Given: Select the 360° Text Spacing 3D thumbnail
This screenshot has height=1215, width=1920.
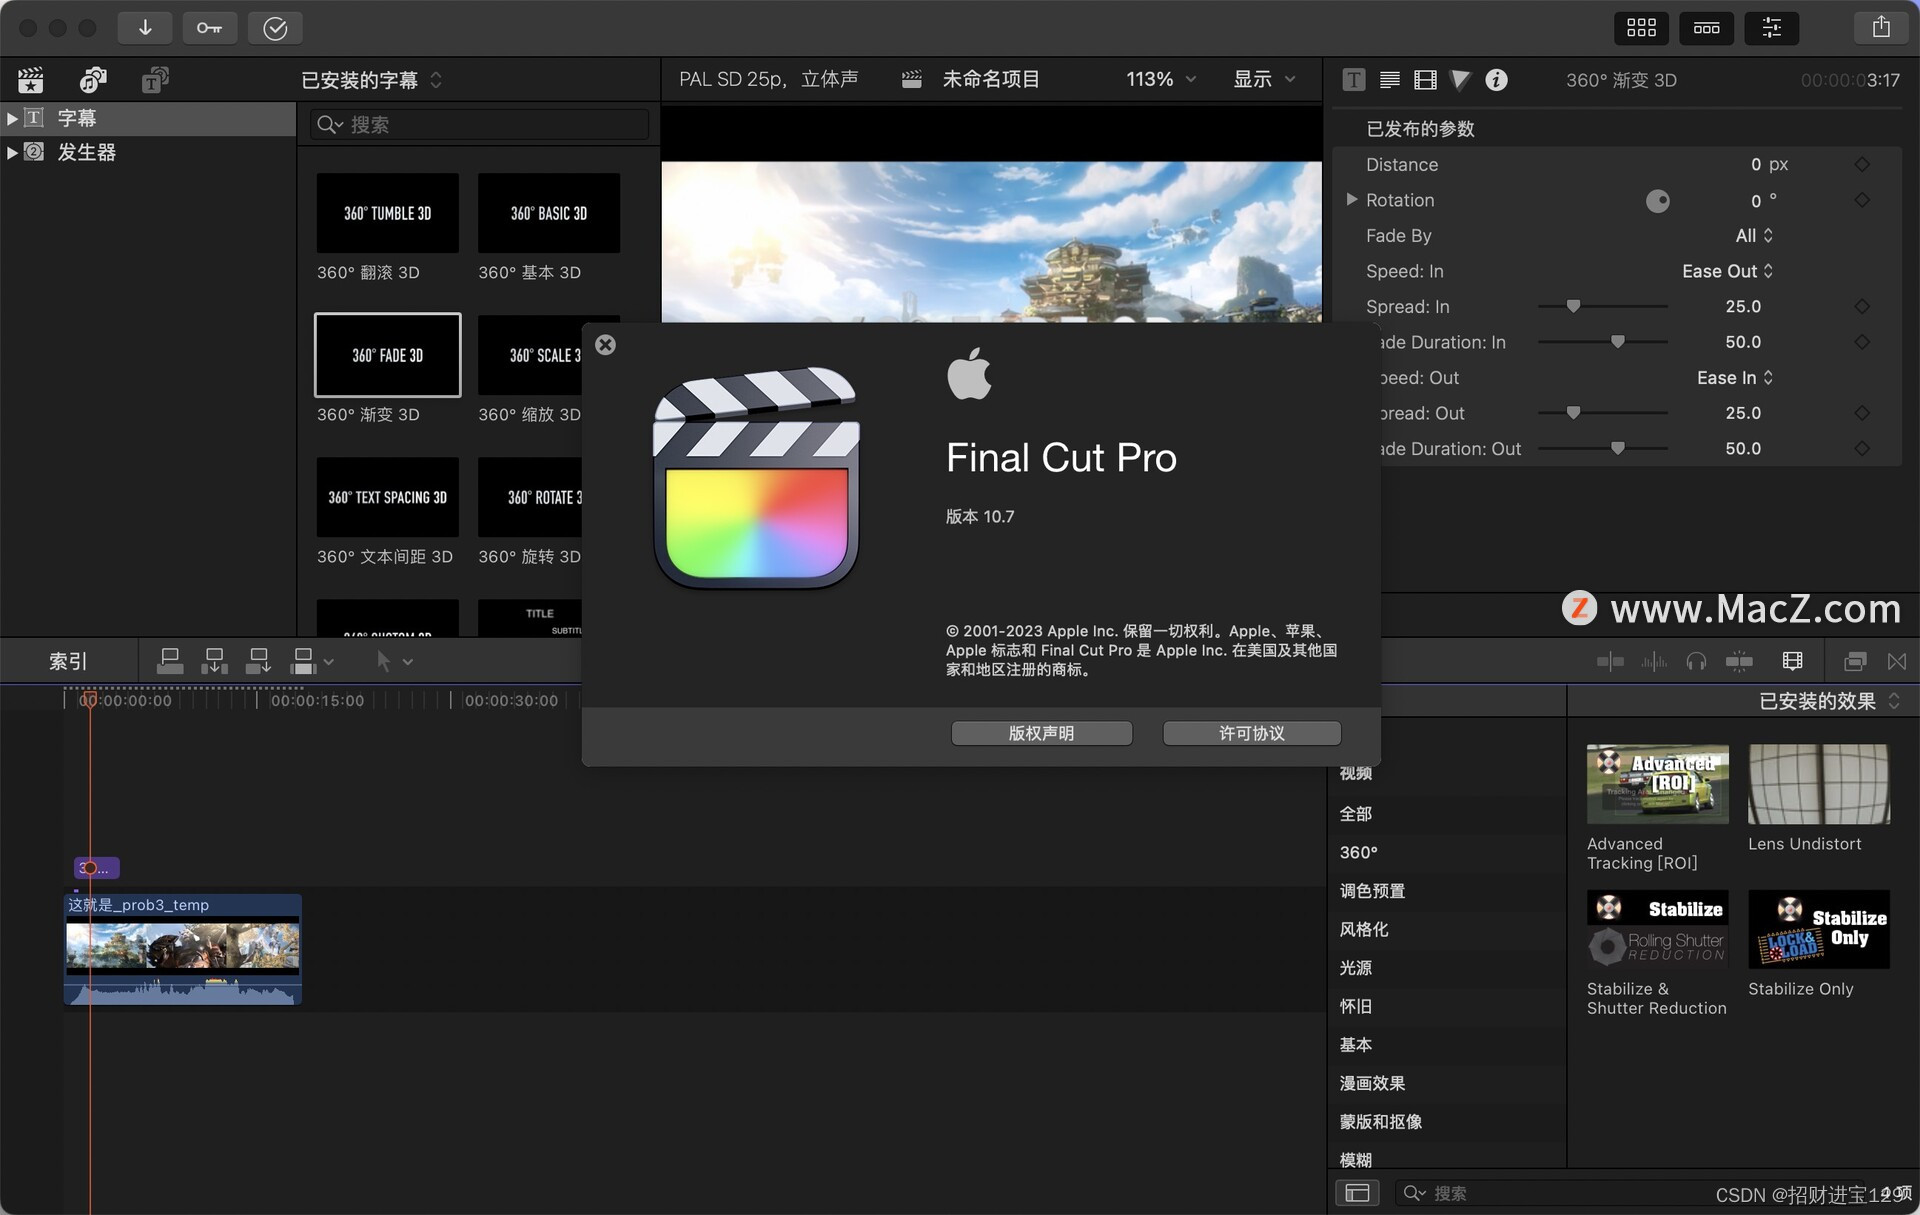Looking at the screenshot, I should coord(388,497).
